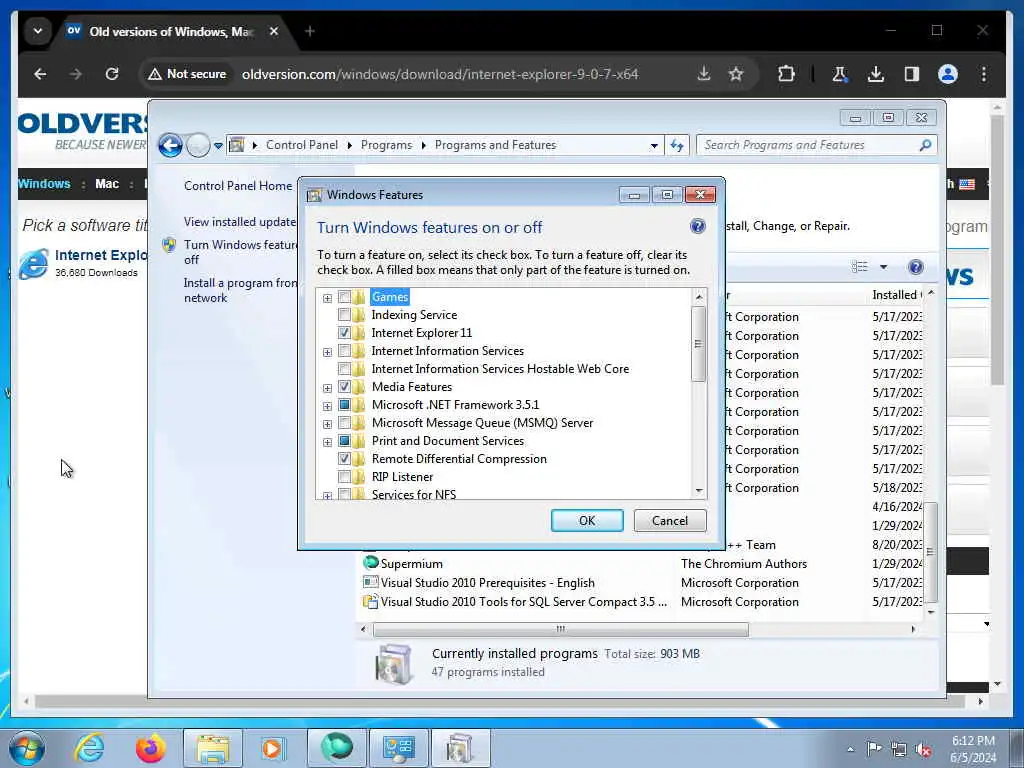Screen dimensions: 1024x768
Task: Select Visual Studio 2010 Tools for SQL Server
Action: [515, 601]
